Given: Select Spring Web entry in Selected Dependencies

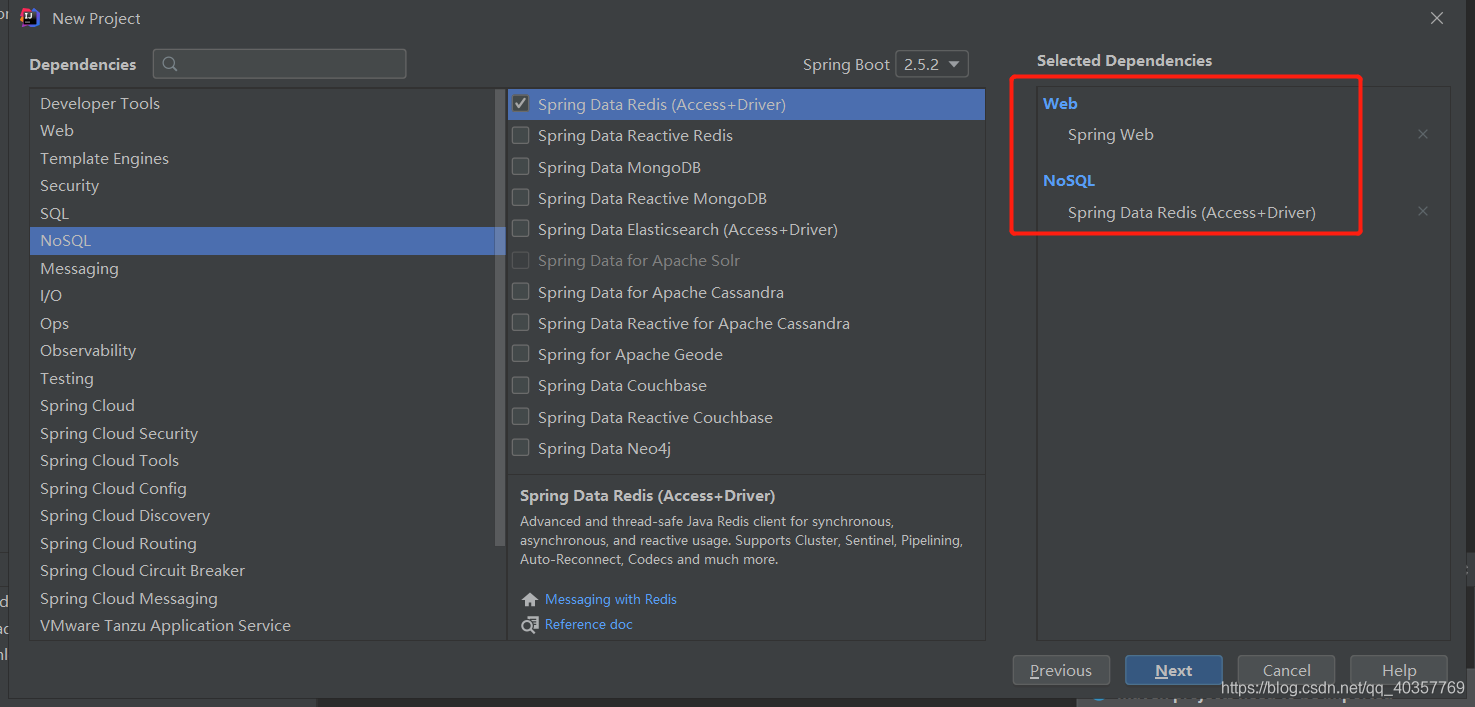Looking at the screenshot, I should click(x=1111, y=134).
